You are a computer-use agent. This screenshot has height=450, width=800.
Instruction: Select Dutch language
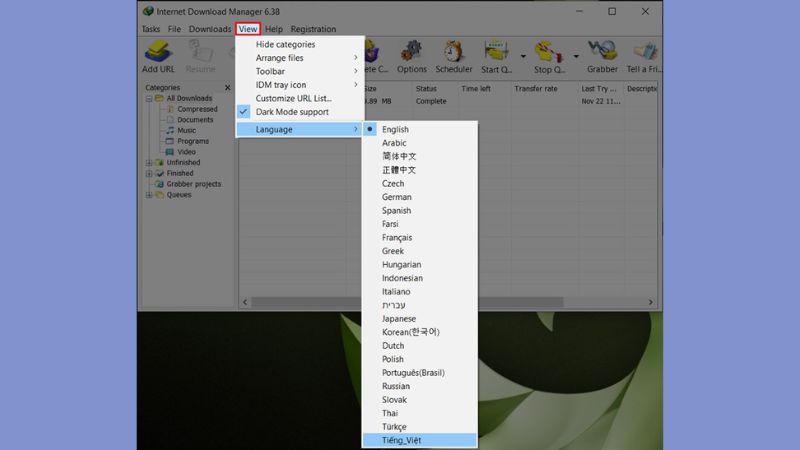coord(420,346)
